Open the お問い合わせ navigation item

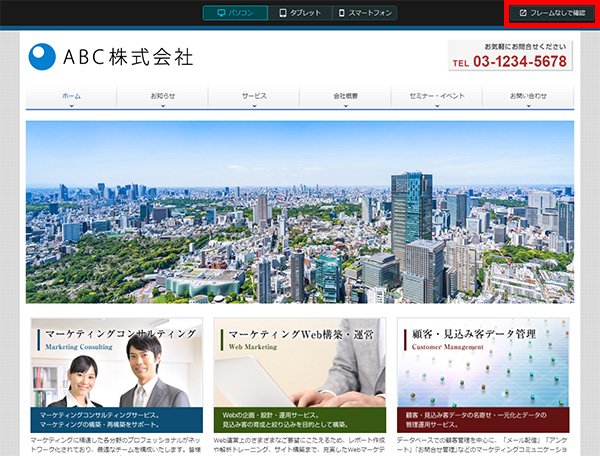(528, 97)
